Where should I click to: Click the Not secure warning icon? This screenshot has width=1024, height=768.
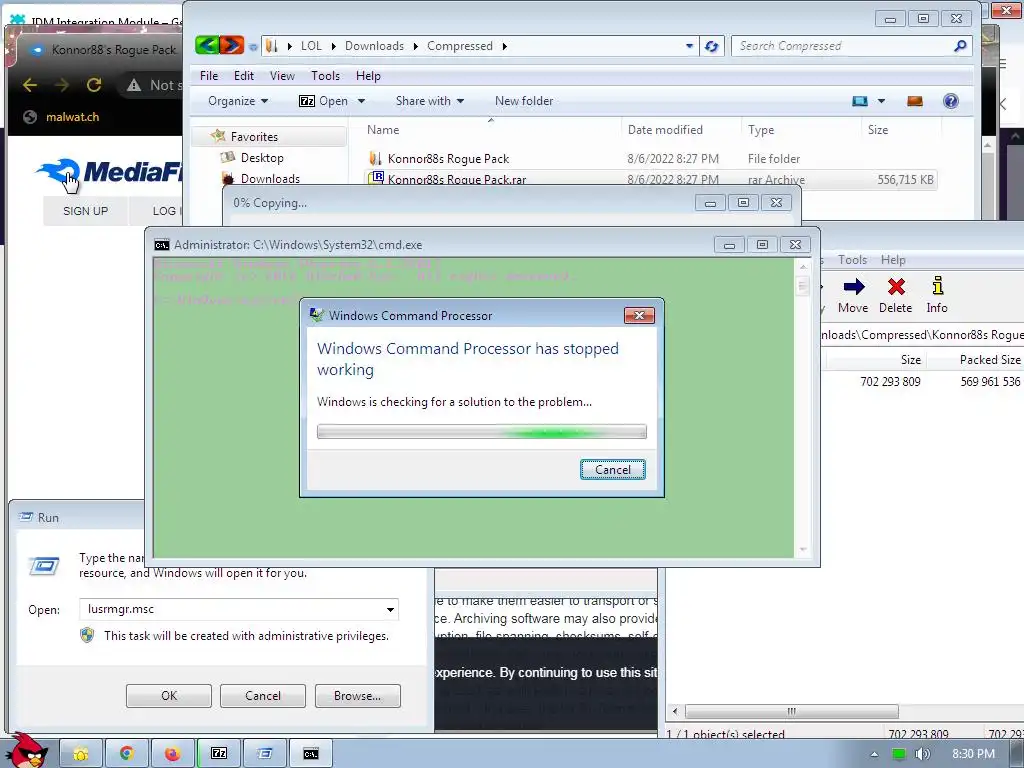pos(134,85)
